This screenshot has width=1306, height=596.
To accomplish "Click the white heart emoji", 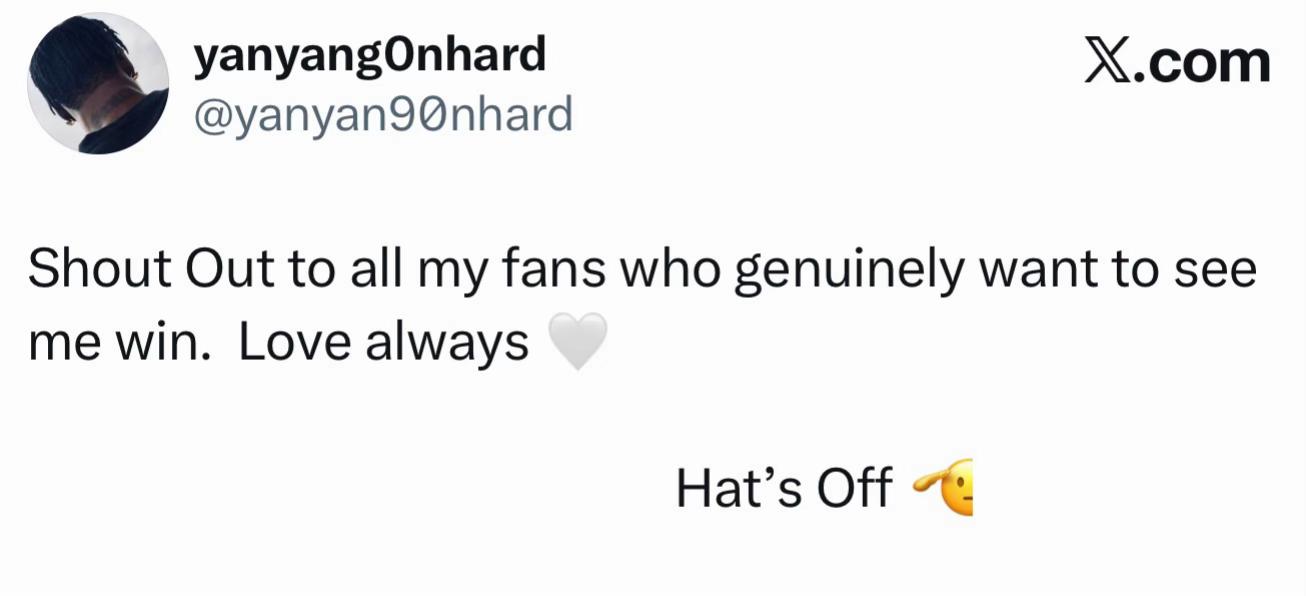I will (x=578, y=341).
